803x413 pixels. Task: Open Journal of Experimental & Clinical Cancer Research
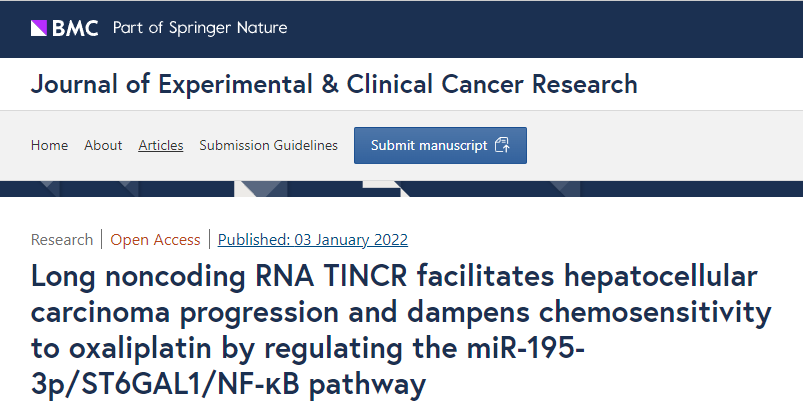pos(334,83)
